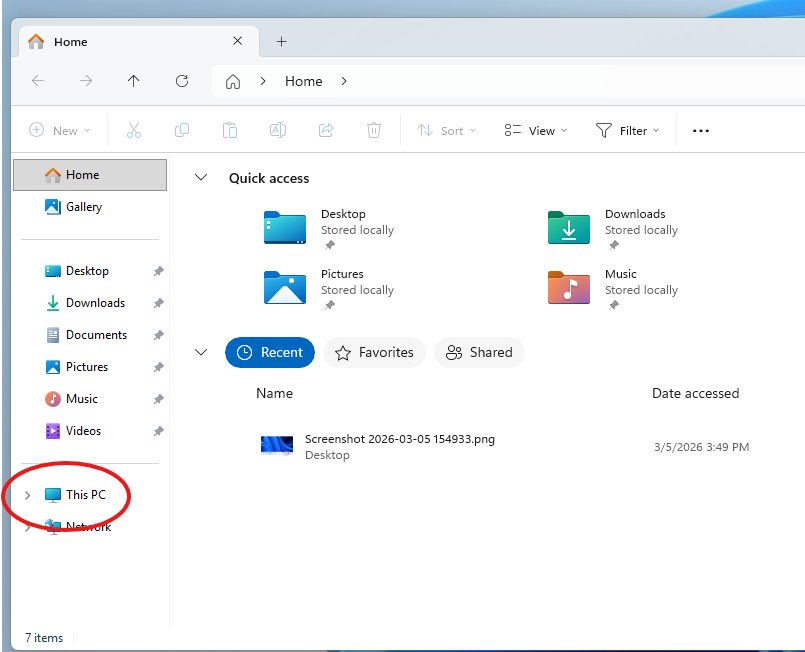Click the Share icon in the toolbar
Screen dimensions: 805x652
[x=325, y=130]
